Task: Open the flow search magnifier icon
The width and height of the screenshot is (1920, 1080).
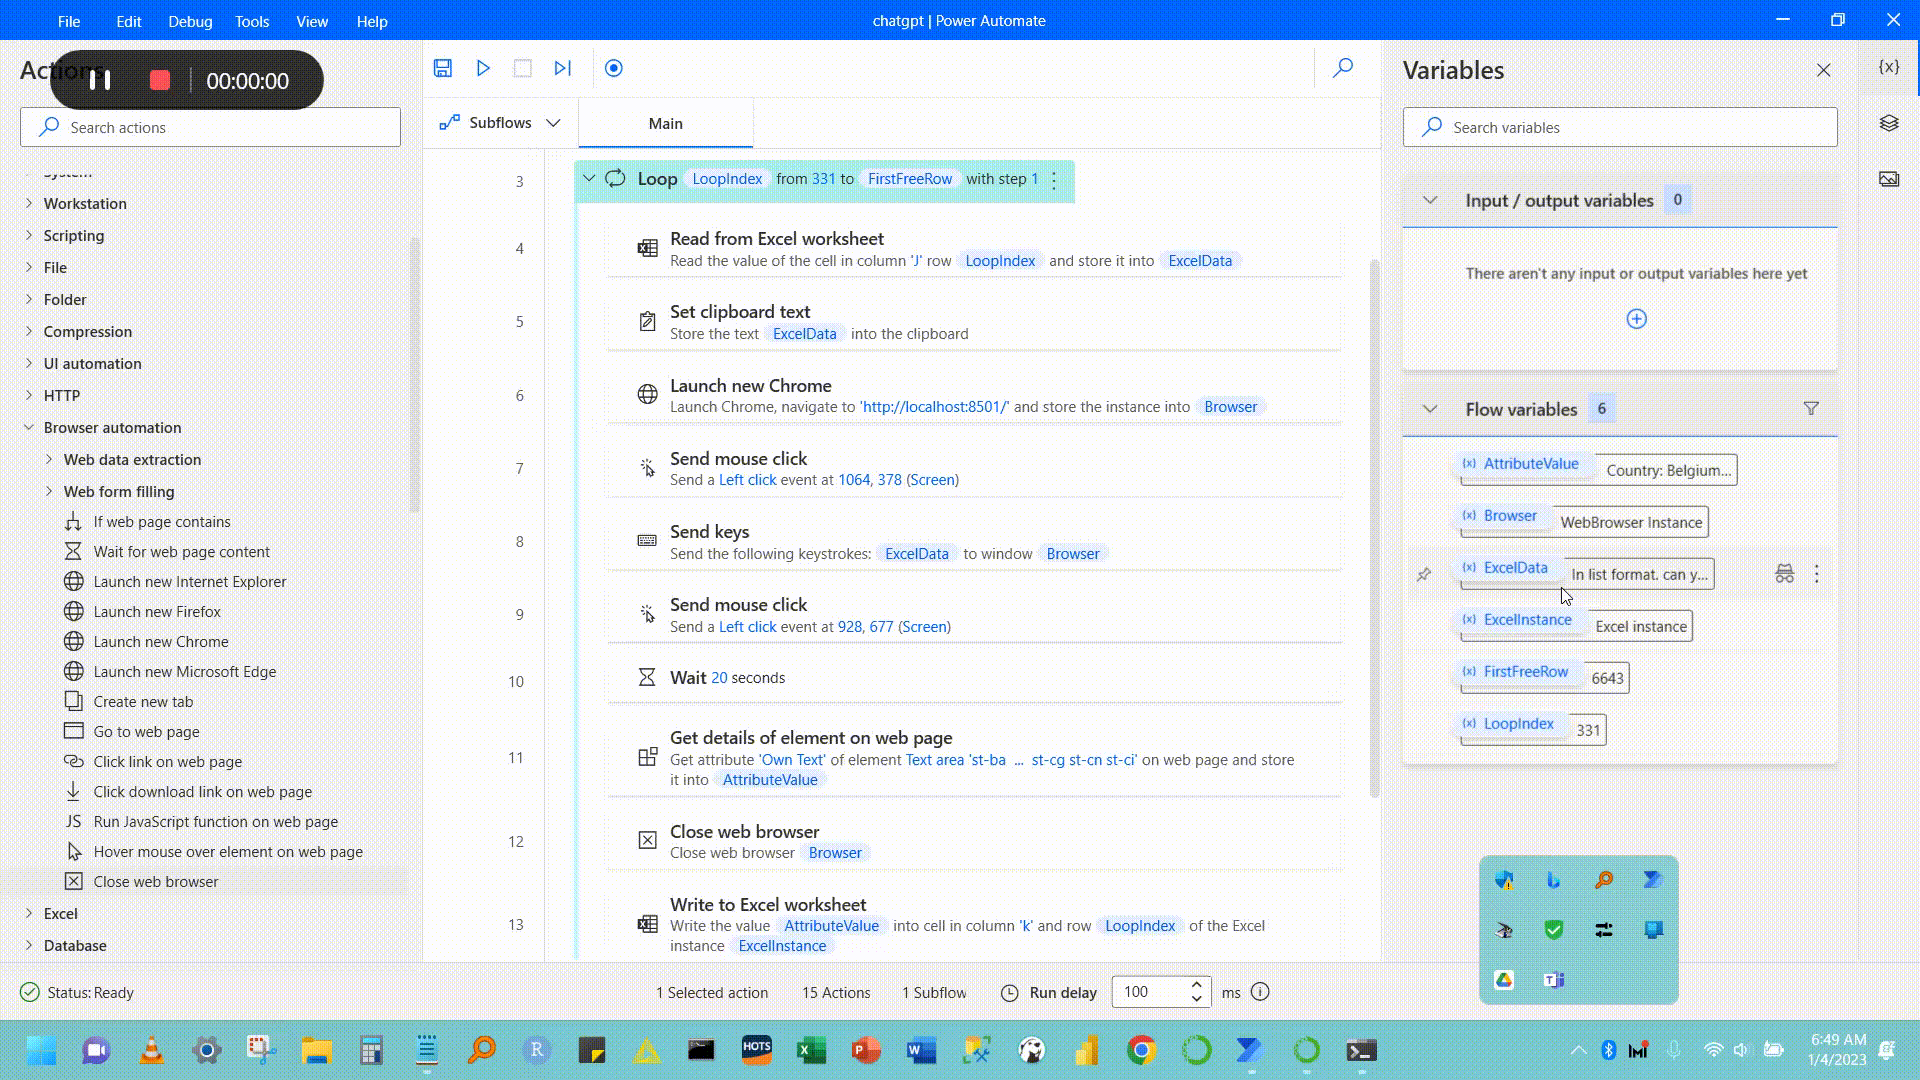Action: (1343, 68)
